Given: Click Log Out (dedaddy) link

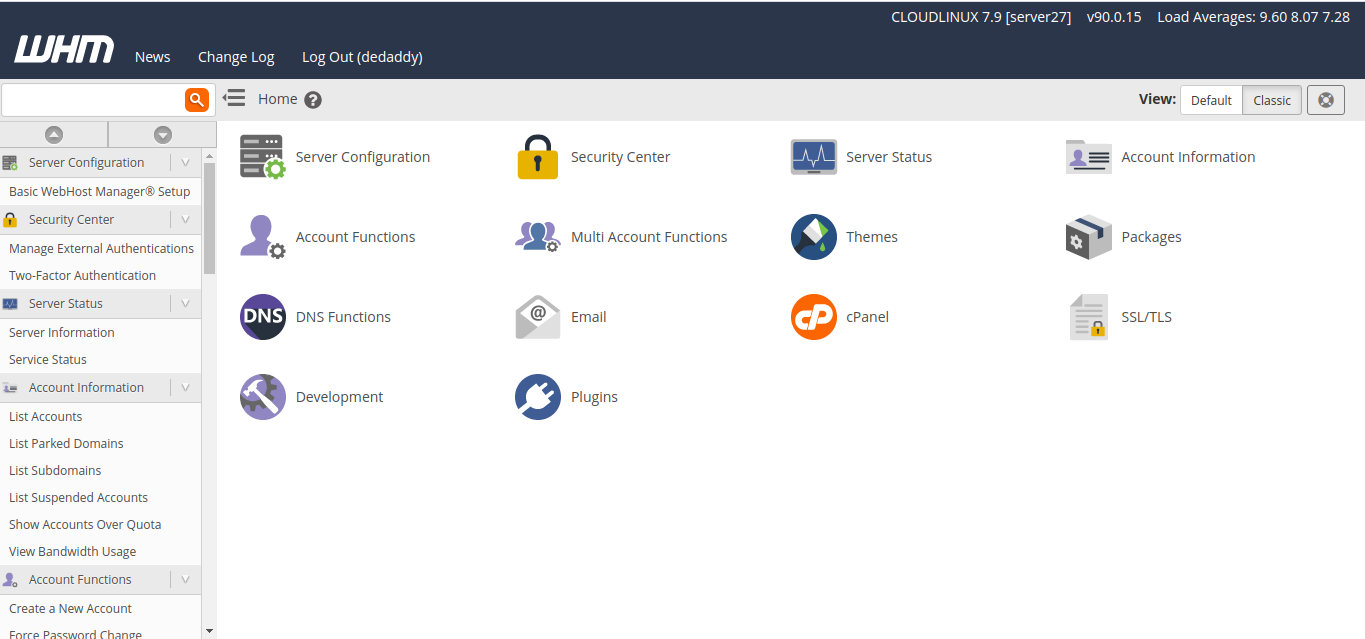Looking at the screenshot, I should pos(362,57).
